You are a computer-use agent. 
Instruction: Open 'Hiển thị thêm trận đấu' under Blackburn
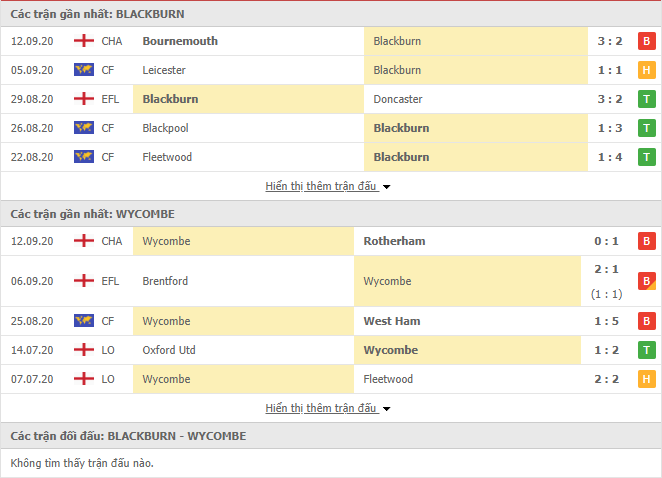pos(320,186)
